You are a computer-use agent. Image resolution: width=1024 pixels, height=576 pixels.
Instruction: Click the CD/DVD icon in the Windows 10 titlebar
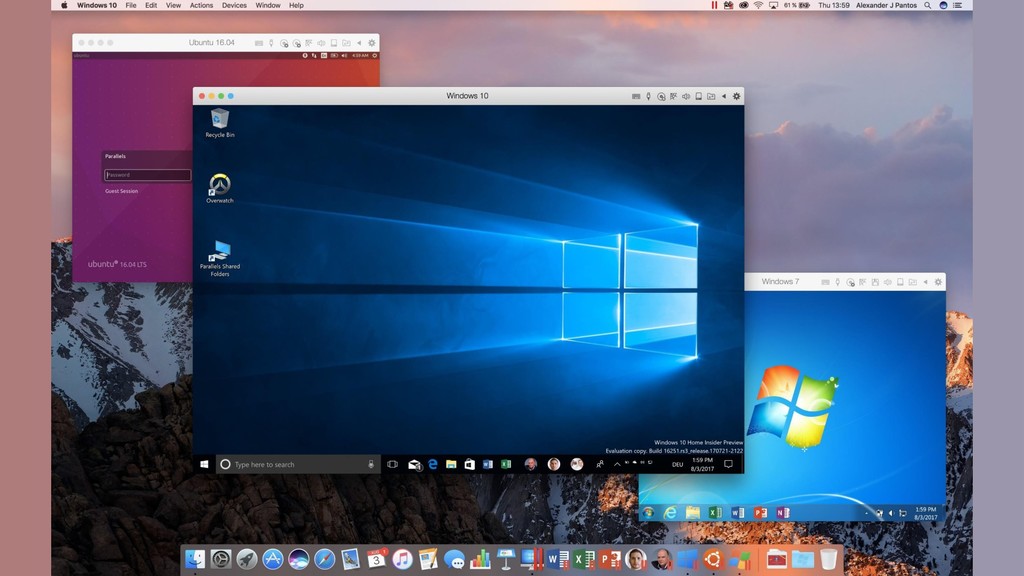(x=661, y=96)
